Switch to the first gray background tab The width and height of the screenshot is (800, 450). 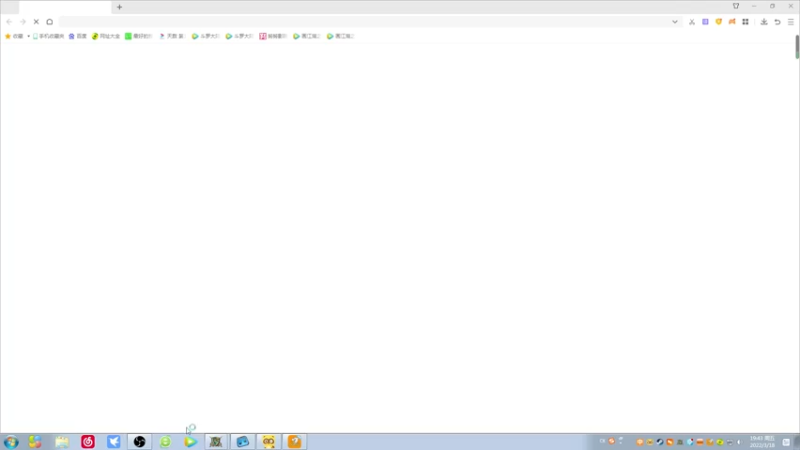(x=10, y=7)
